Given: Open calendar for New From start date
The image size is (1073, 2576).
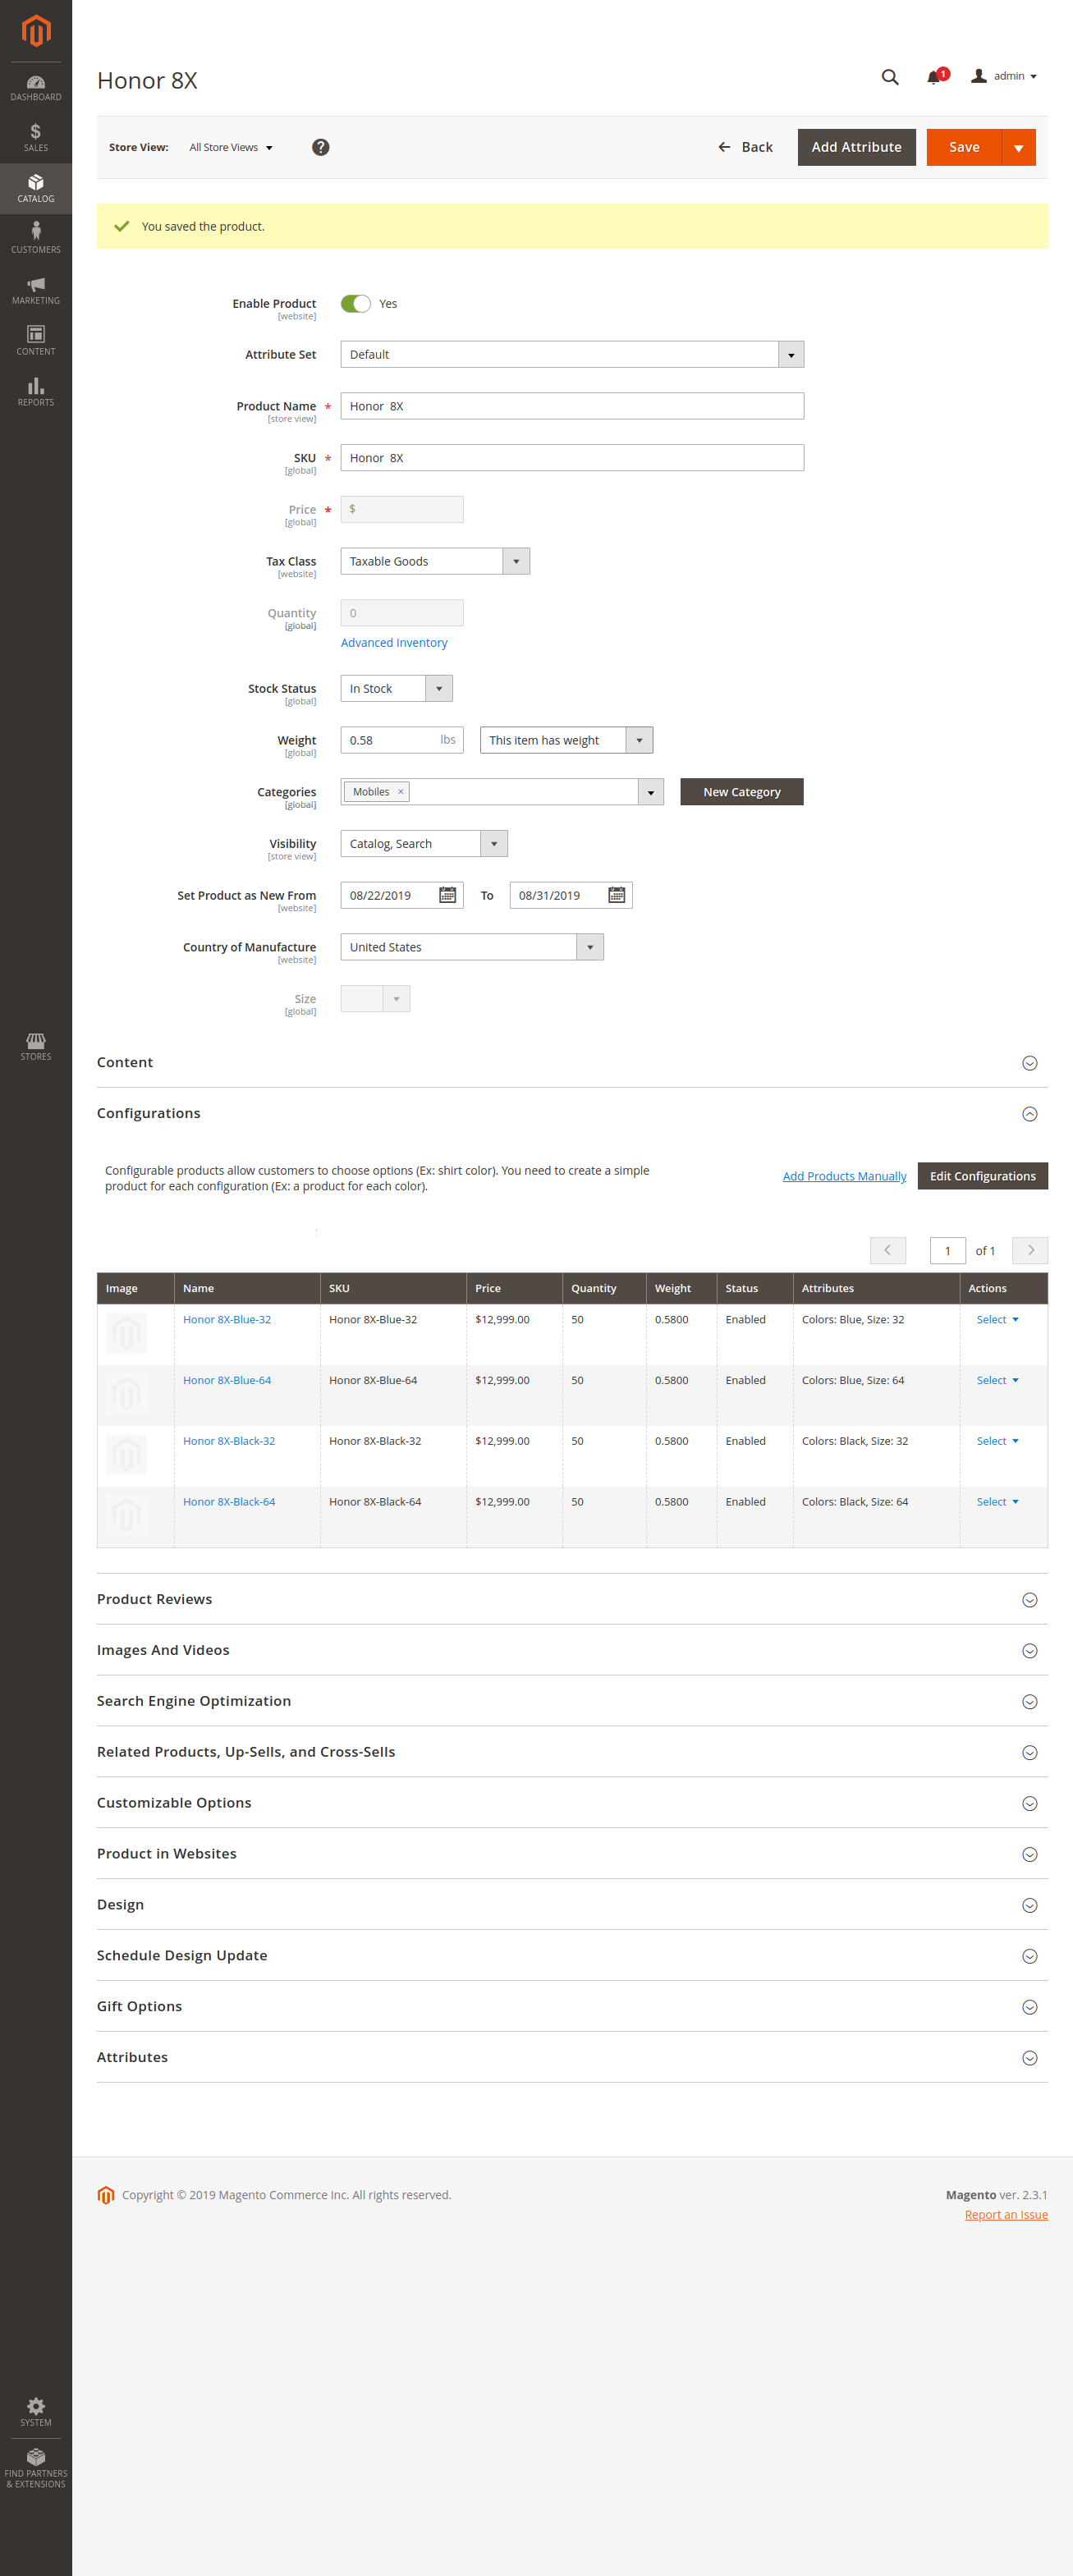Looking at the screenshot, I should coord(448,895).
